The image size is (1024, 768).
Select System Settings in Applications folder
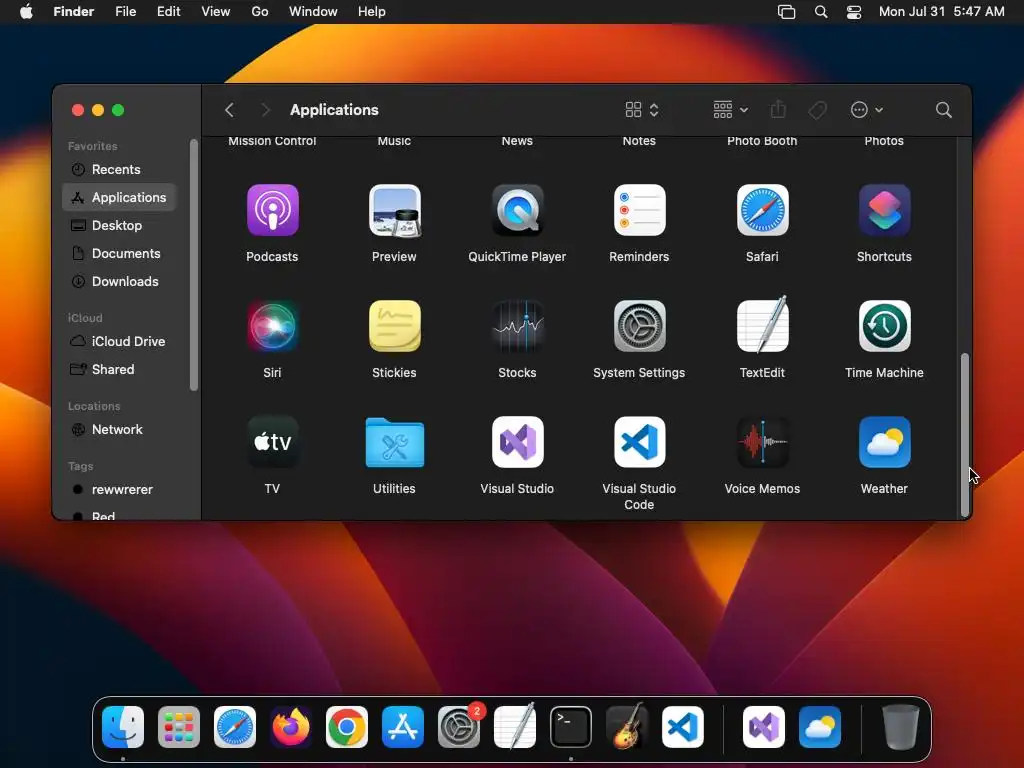coord(639,326)
